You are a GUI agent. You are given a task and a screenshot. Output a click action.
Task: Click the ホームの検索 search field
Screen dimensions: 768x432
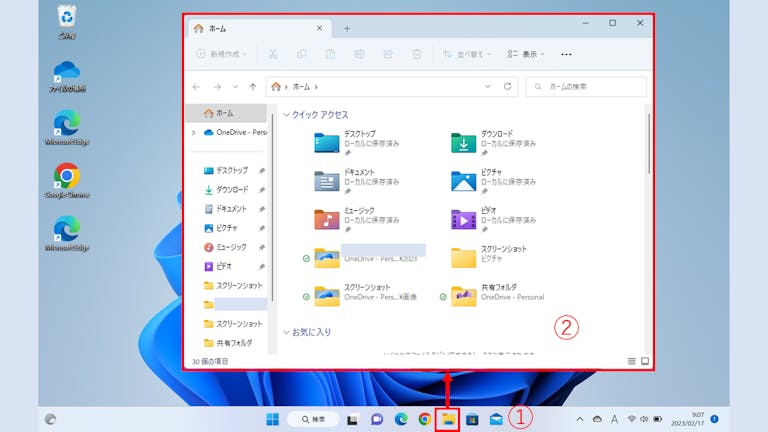586,87
